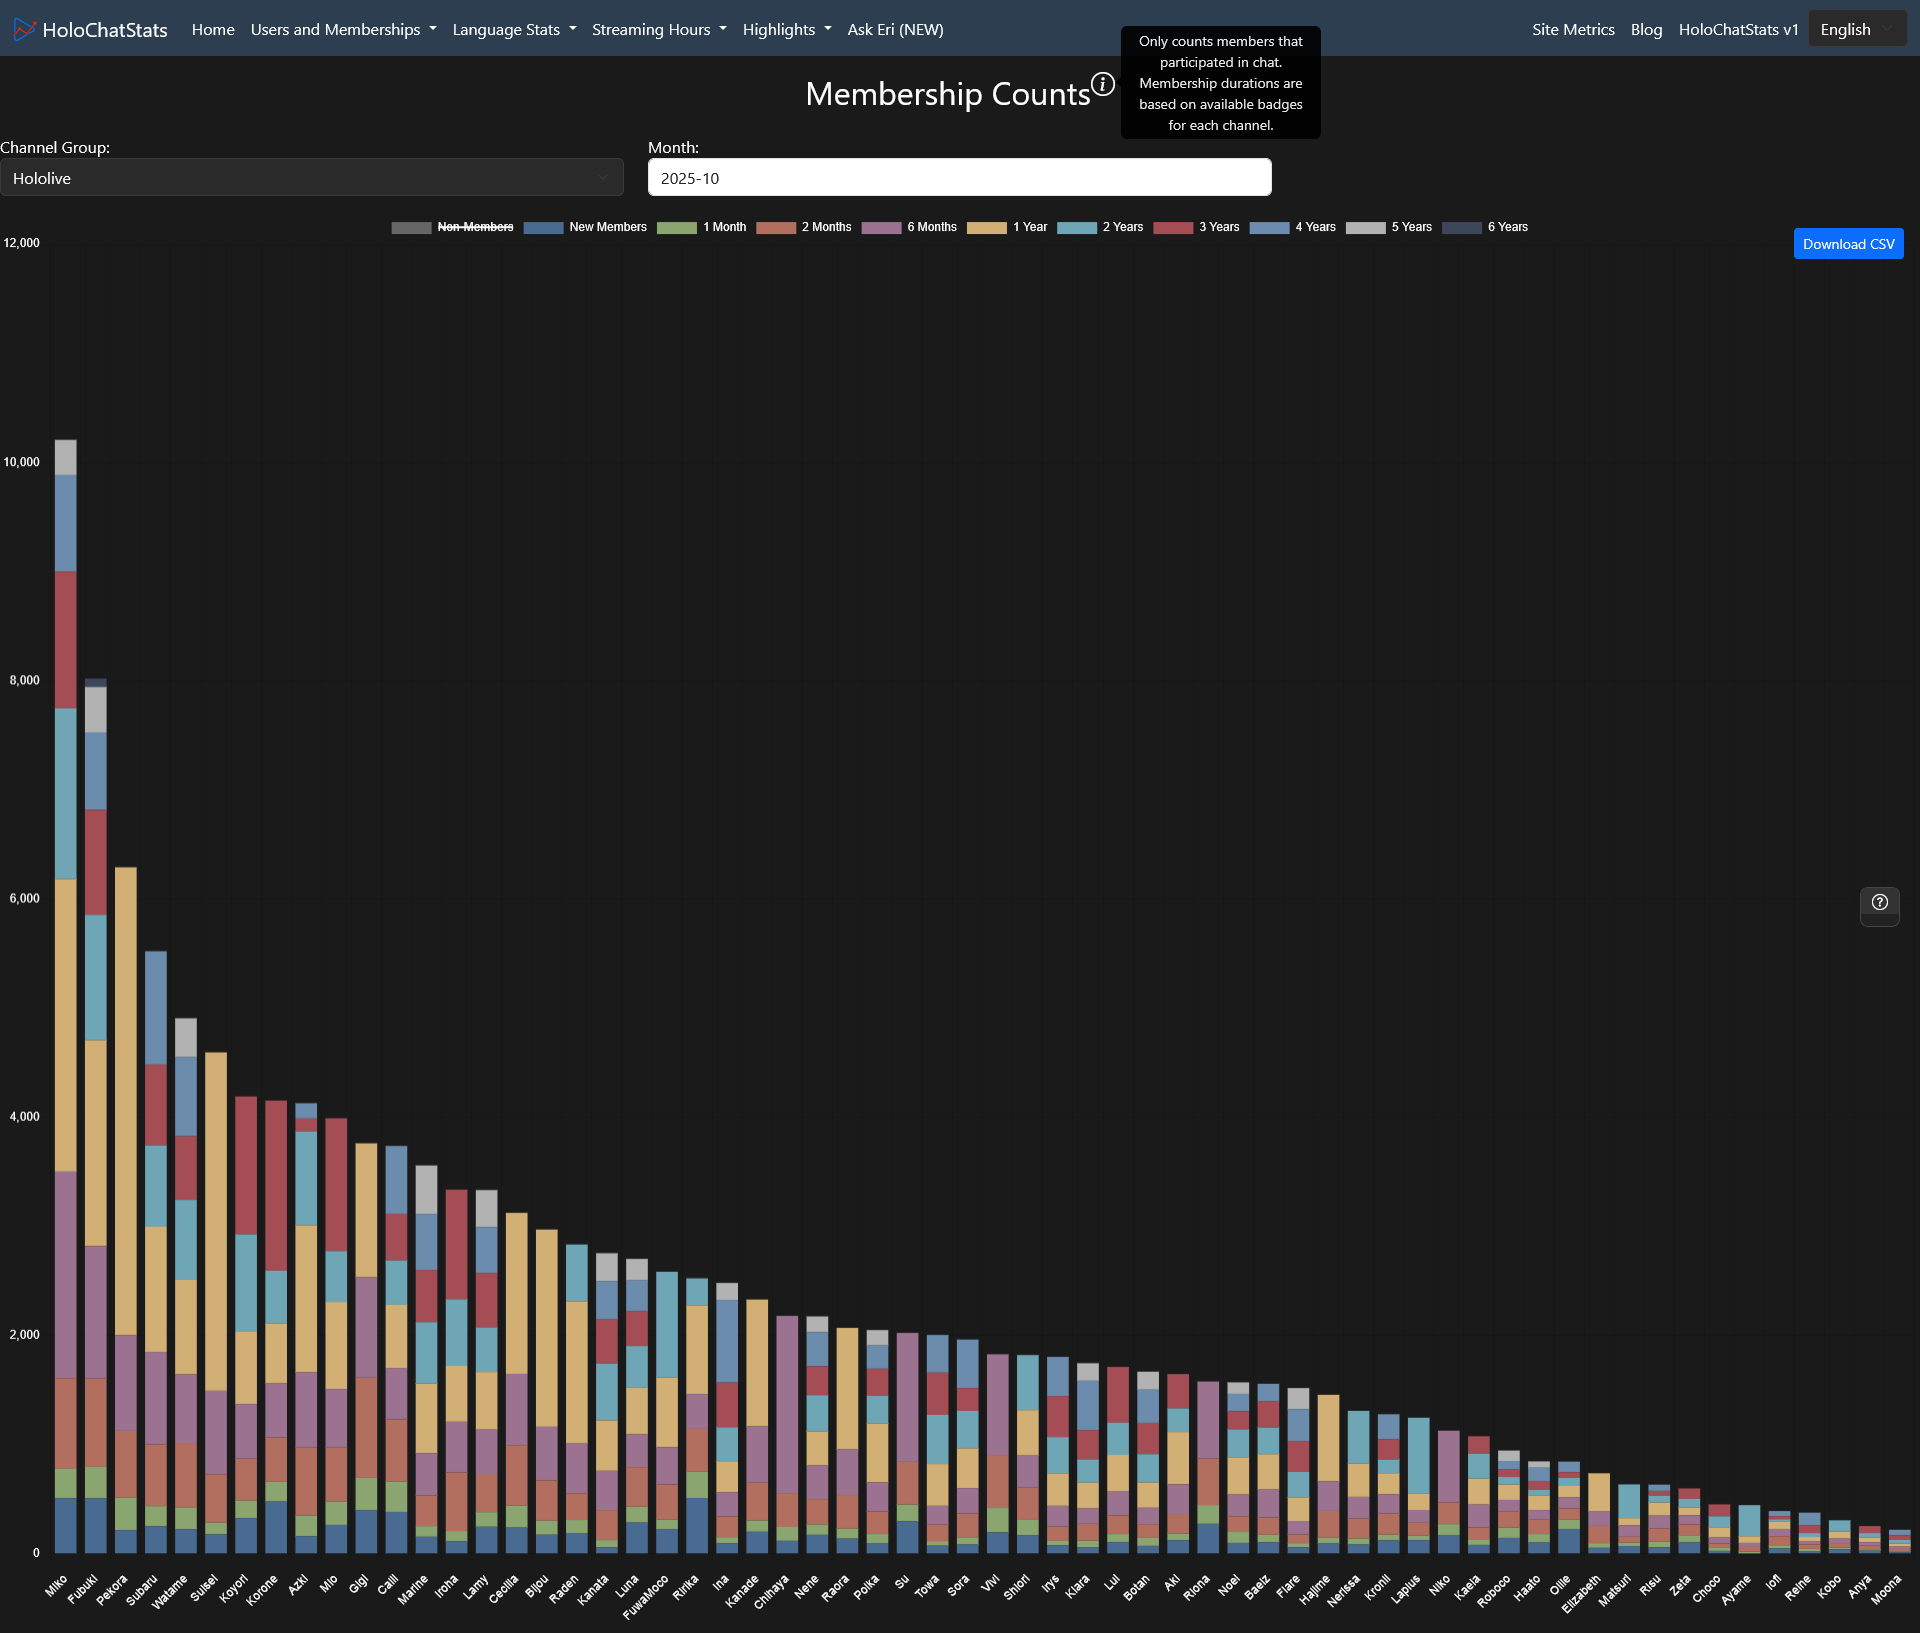Open the floating help question-mark button
Viewport: 1920px width, 1633px height.
point(1879,902)
